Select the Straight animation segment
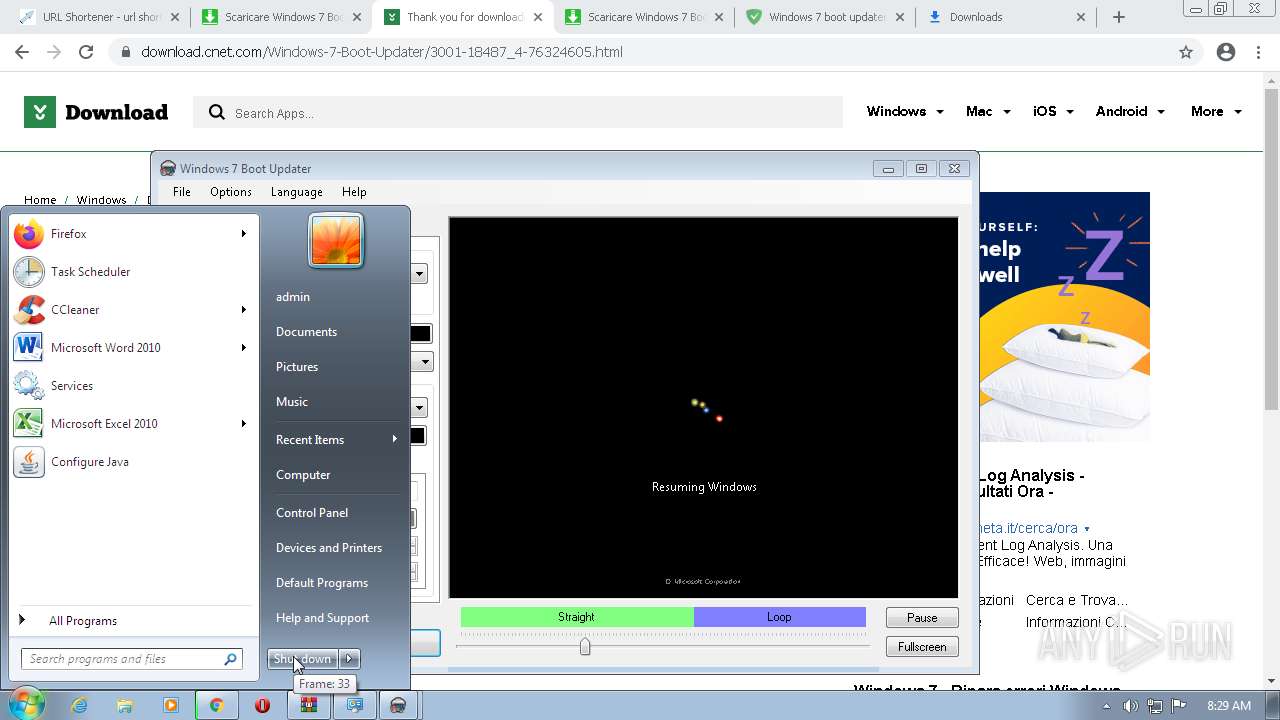 point(577,617)
